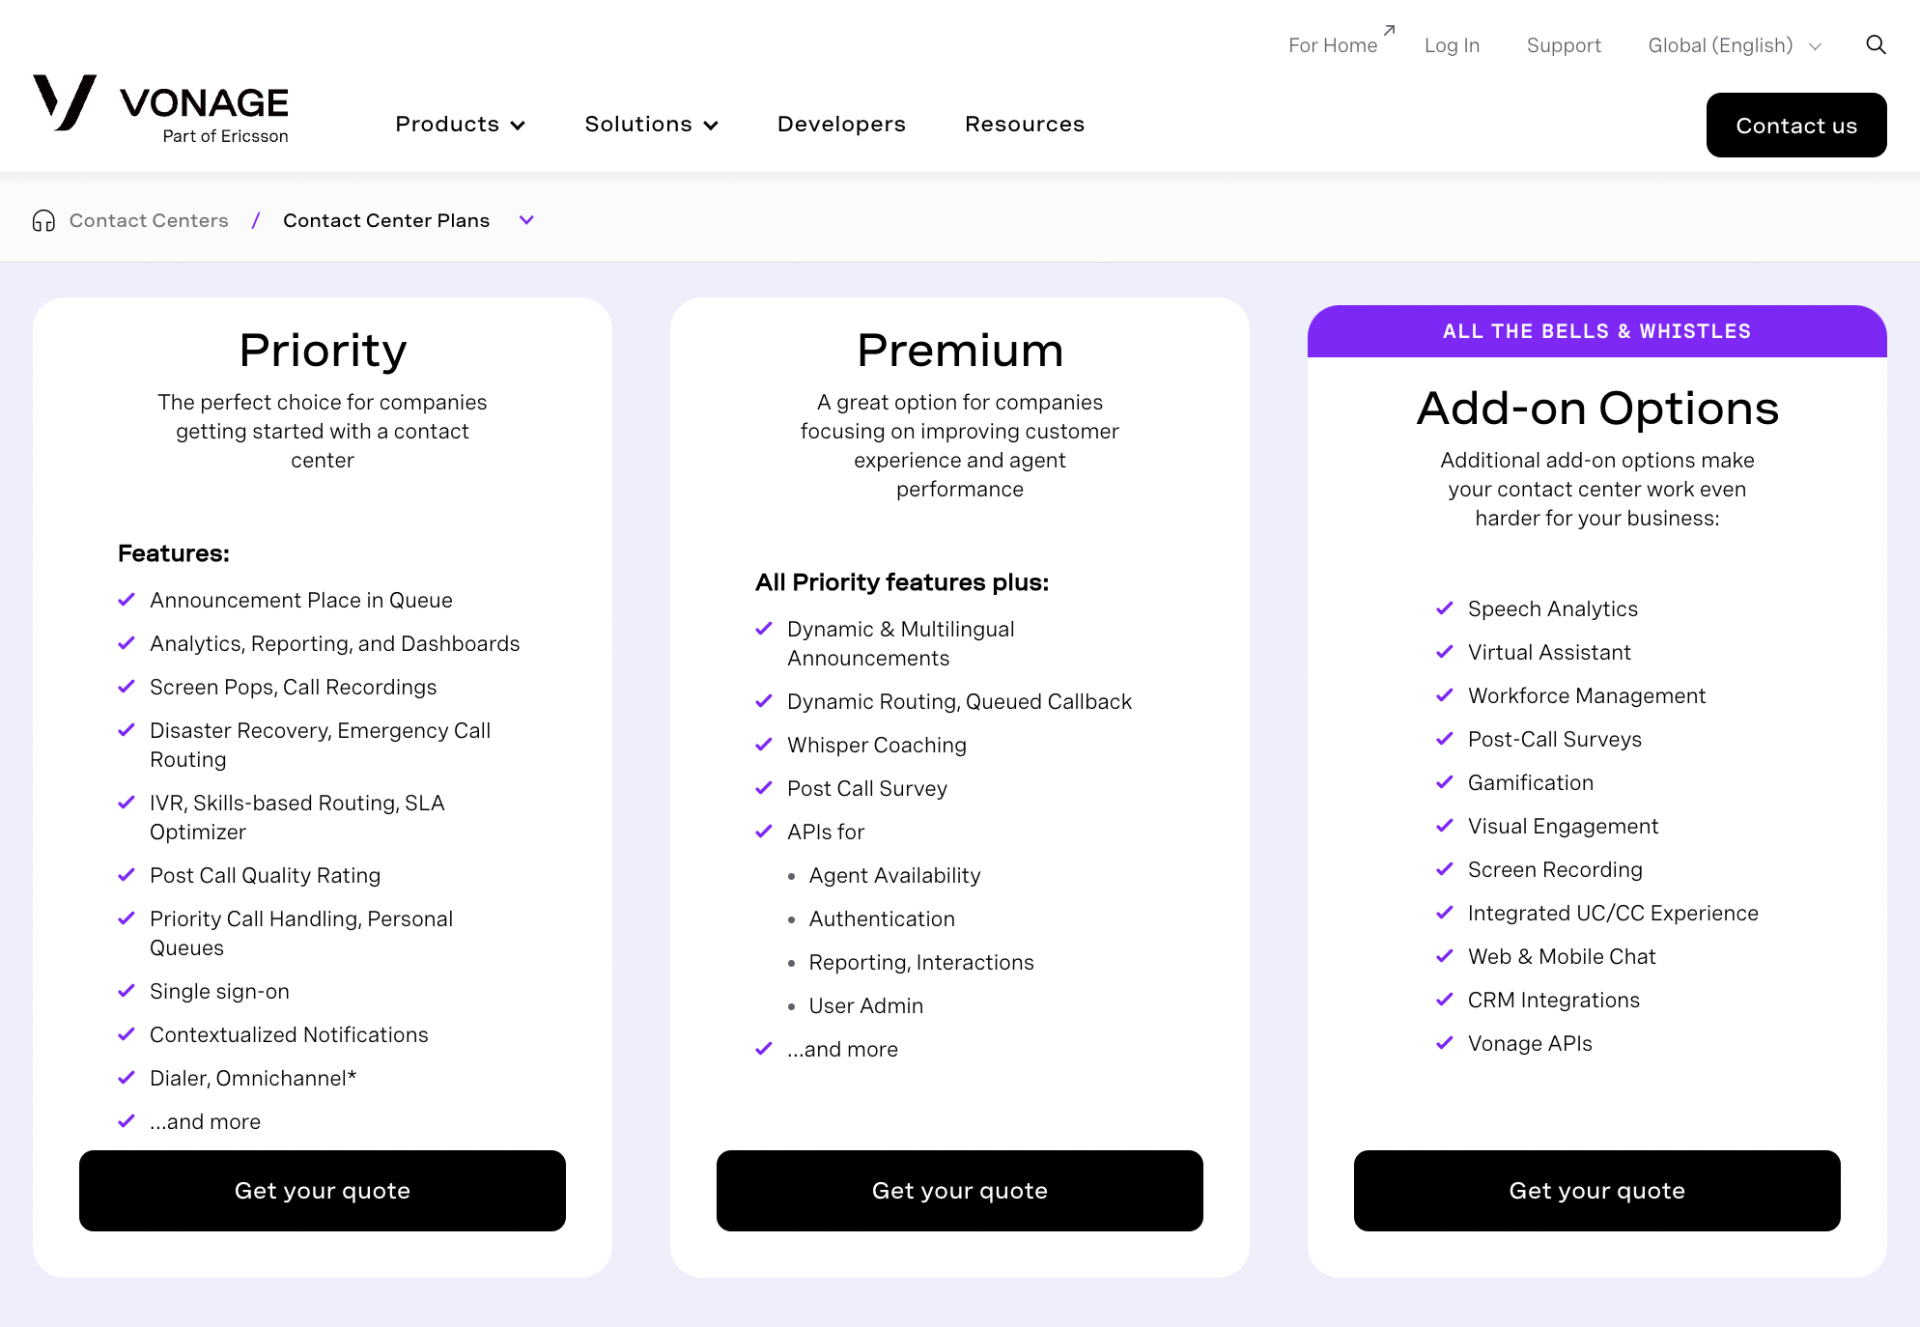Expand the Contact Center Plans breadcrumb chevron

click(527, 220)
